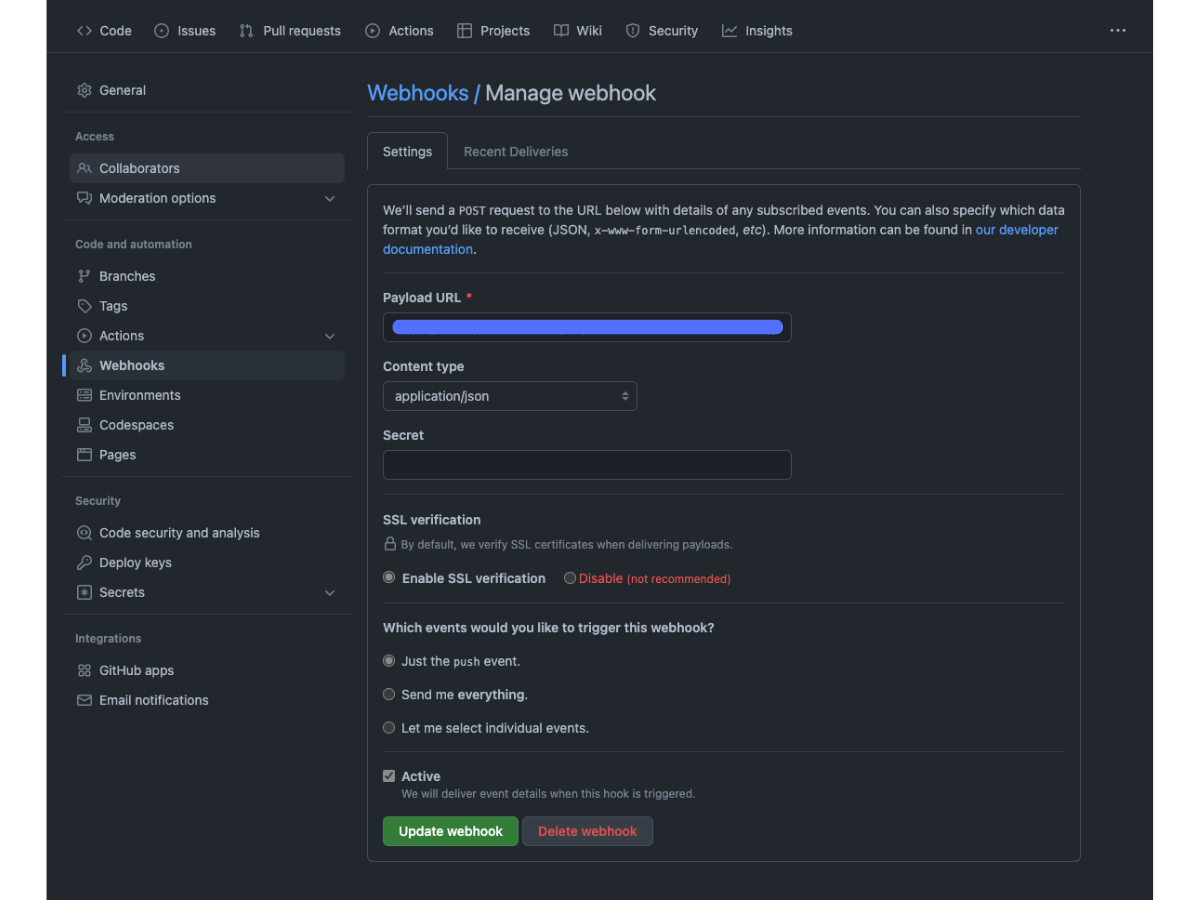Image resolution: width=1200 pixels, height=900 pixels.
Task: Click the Branches icon in sidebar
Action: (85, 276)
